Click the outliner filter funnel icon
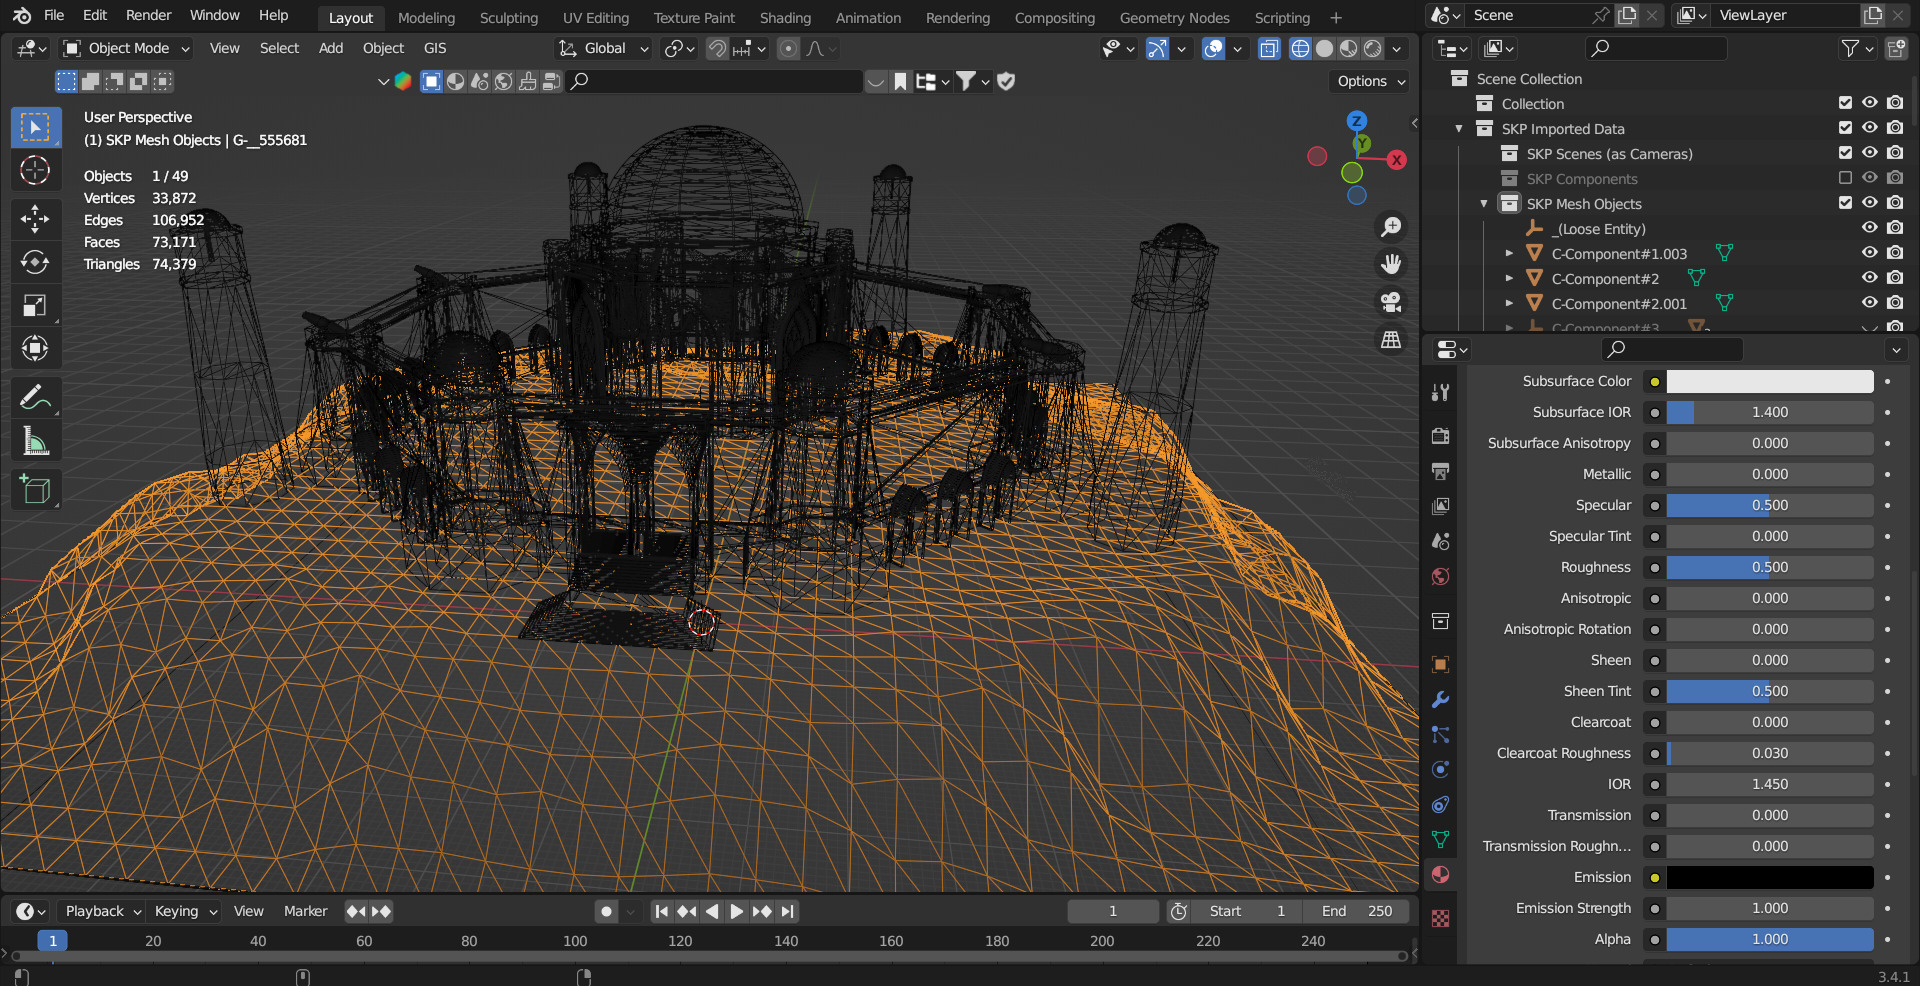Image resolution: width=1920 pixels, height=986 pixels. click(1851, 48)
